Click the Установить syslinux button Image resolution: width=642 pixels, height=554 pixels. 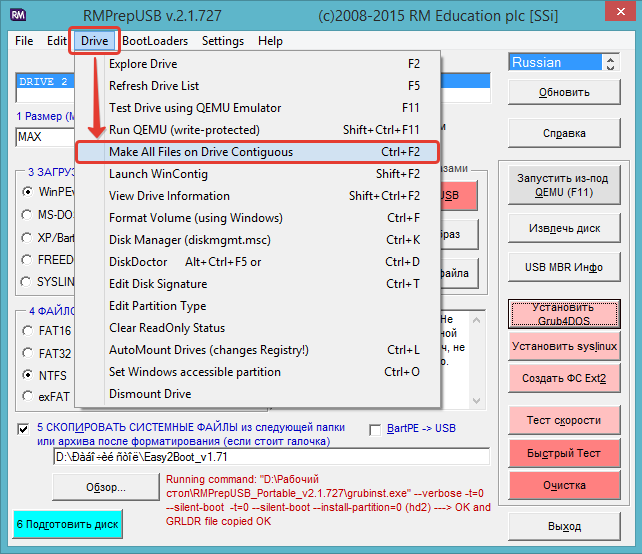(564, 346)
